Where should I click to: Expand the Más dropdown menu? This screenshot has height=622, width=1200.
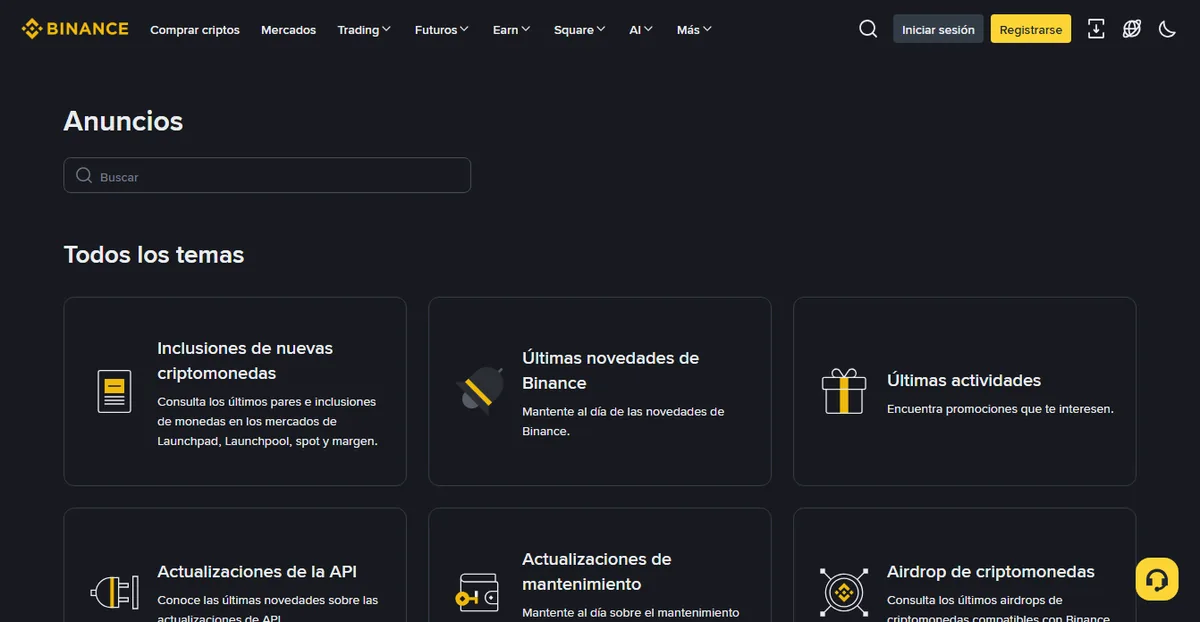694,30
